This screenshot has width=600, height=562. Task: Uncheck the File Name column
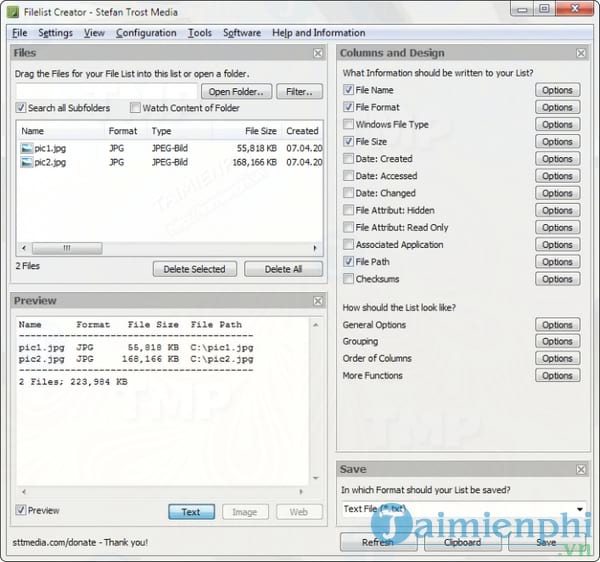[x=348, y=90]
